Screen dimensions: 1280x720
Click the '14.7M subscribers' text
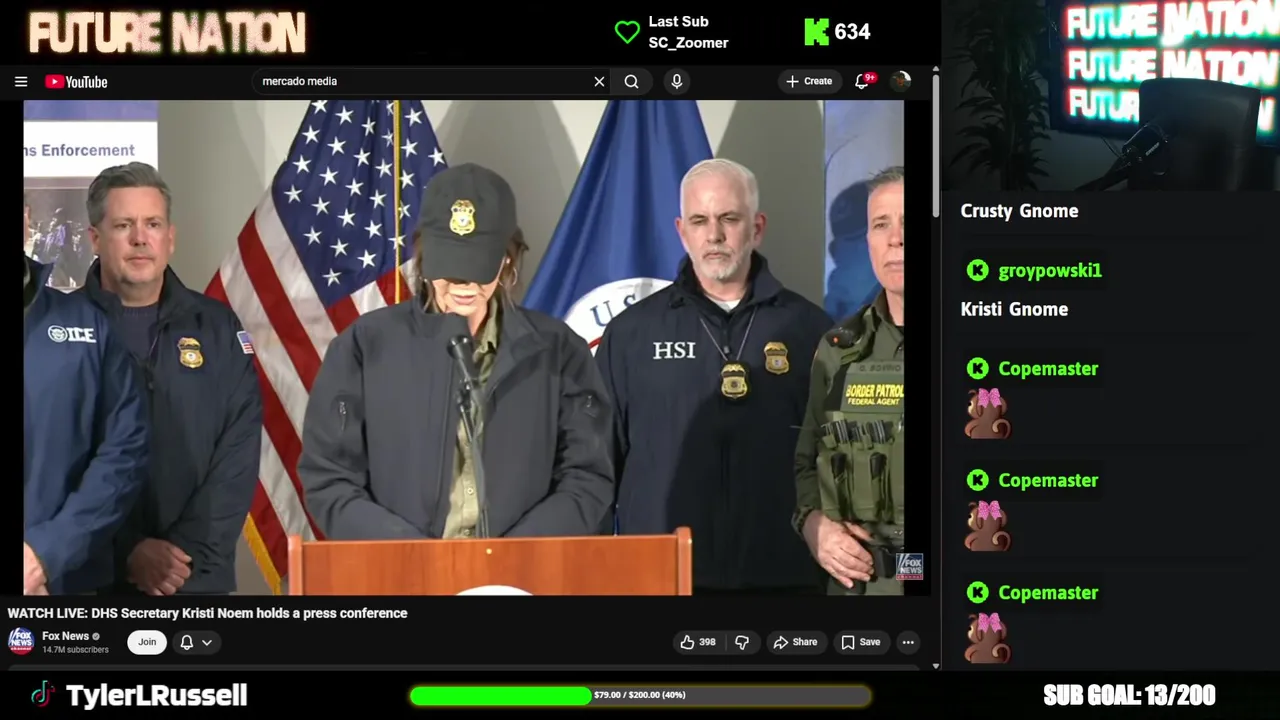pyautogui.click(x=75, y=650)
